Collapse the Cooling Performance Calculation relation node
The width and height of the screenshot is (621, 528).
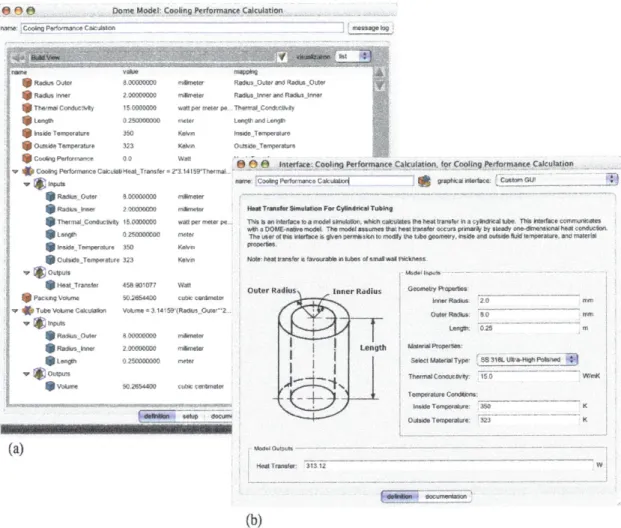(15, 172)
